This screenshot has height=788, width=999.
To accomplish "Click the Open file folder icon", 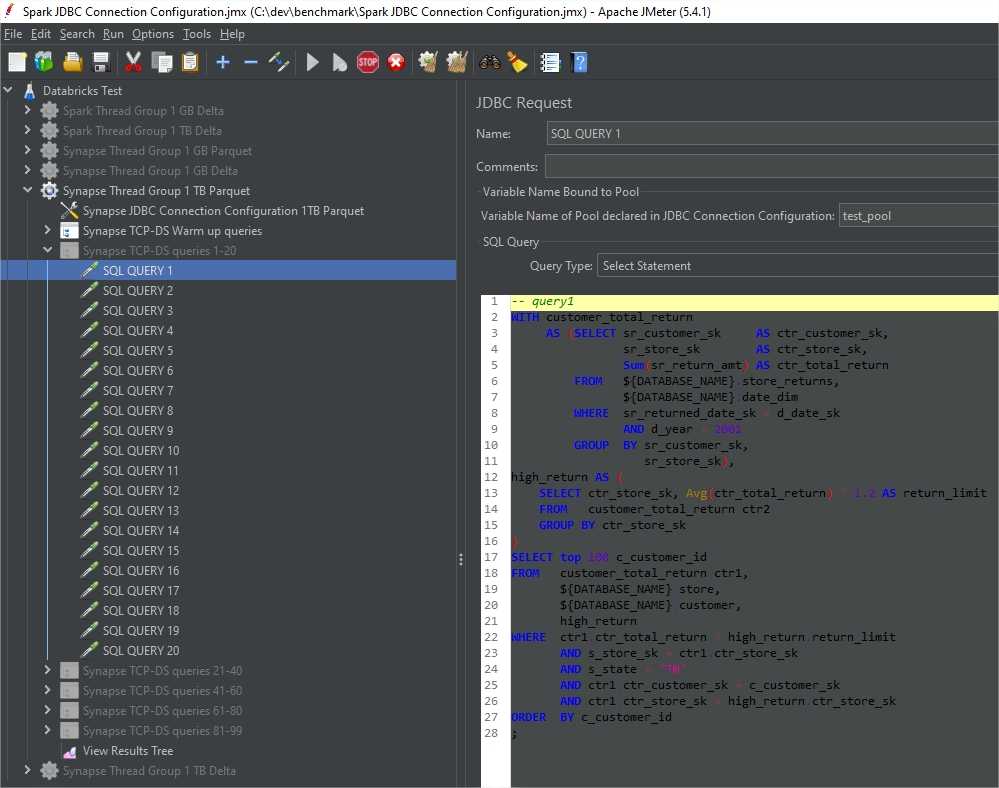I will coord(73,62).
